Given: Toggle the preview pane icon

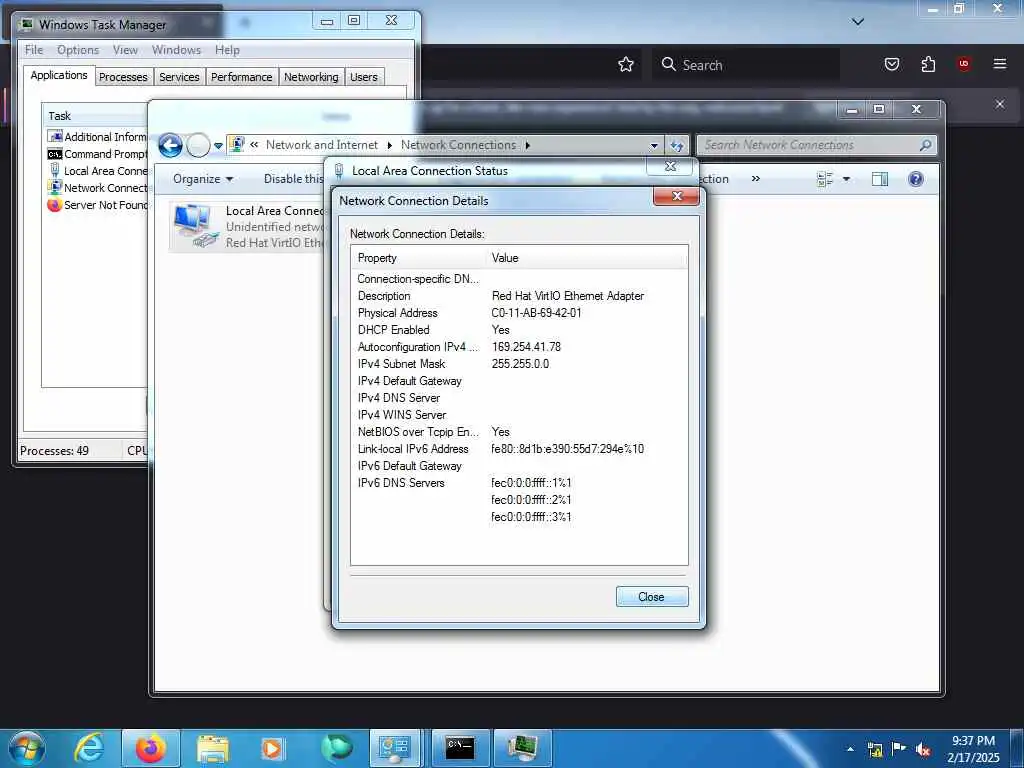Looking at the screenshot, I should [880, 179].
